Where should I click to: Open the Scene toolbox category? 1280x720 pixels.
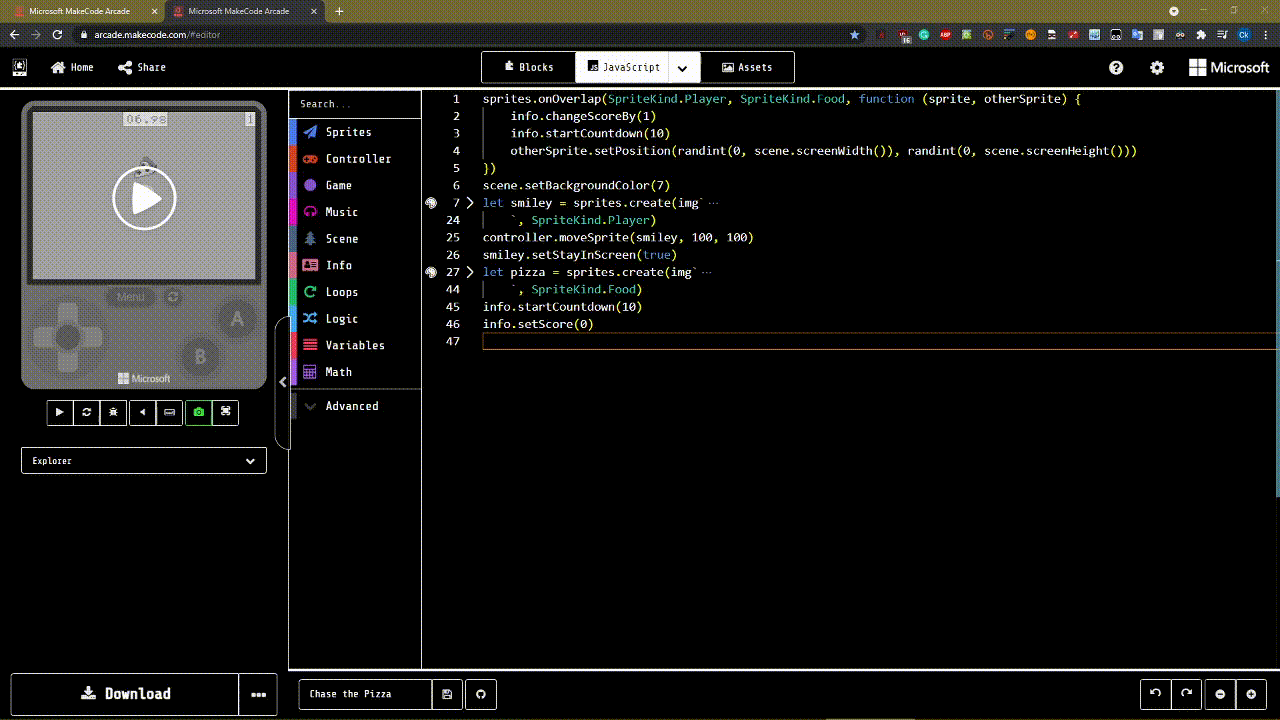pyautogui.click(x=355, y=239)
